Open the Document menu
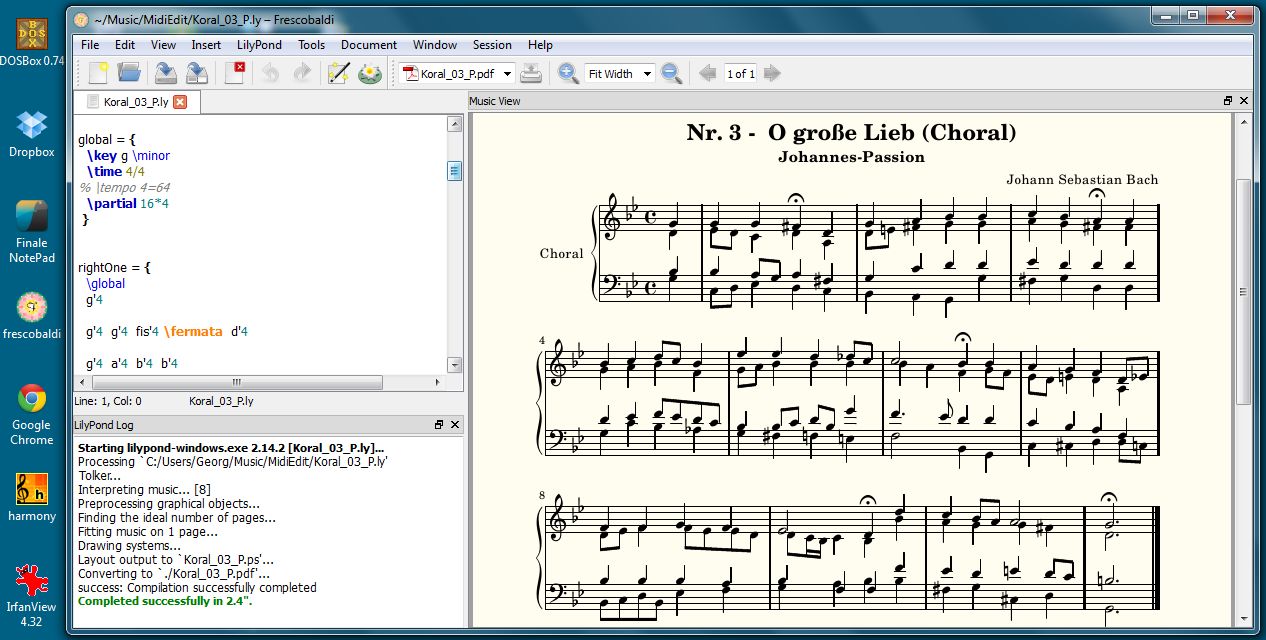The width and height of the screenshot is (1266, 640). tap(369, 44)
